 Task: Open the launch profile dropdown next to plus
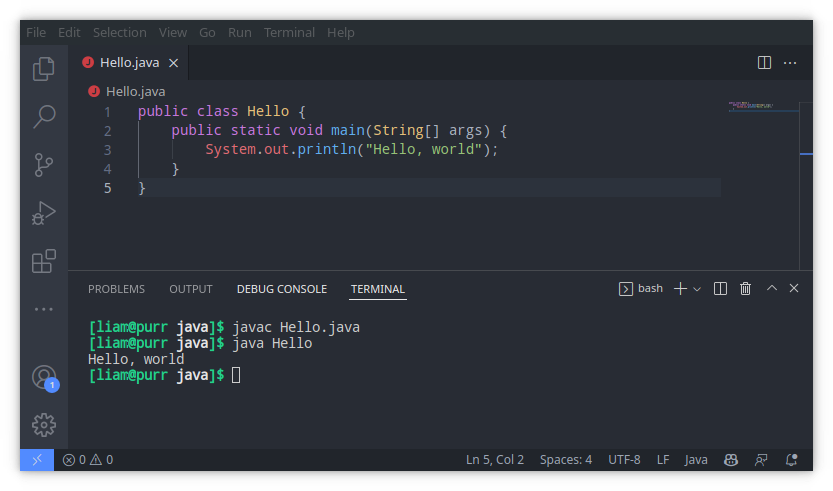point(697,289)
